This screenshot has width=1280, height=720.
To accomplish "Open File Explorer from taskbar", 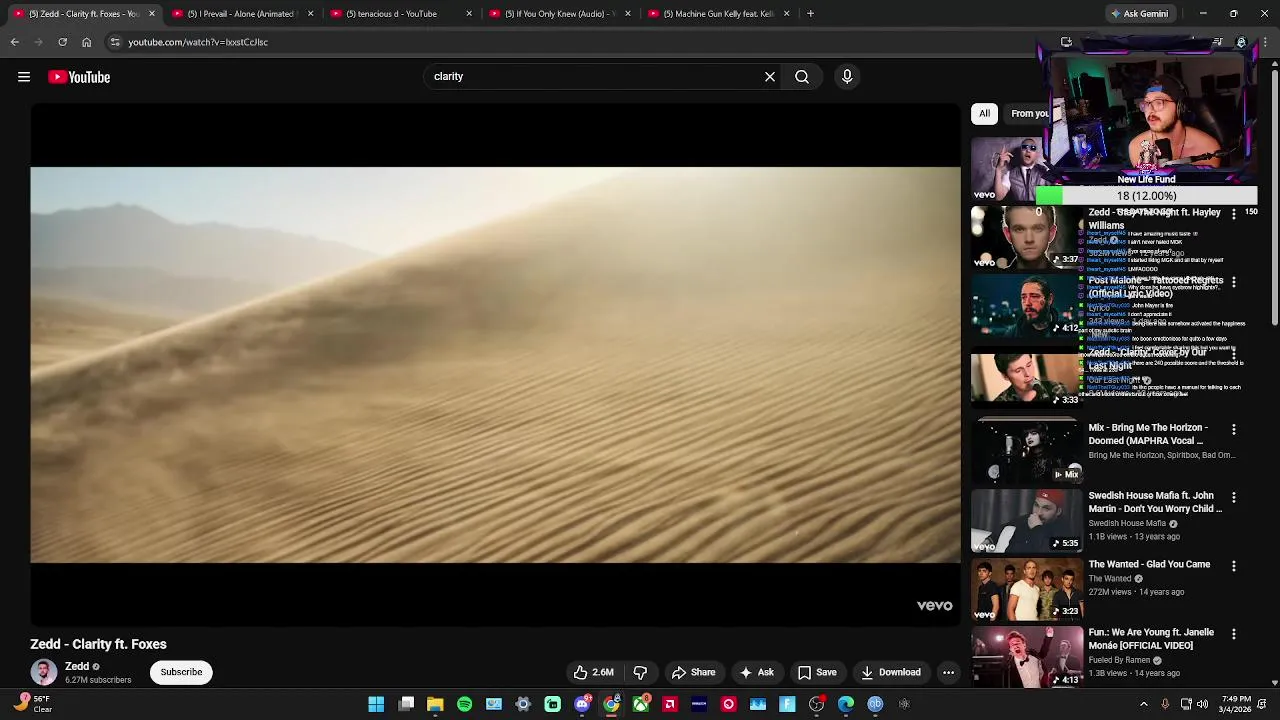I will pyautogui.click(x=435, y=704).
